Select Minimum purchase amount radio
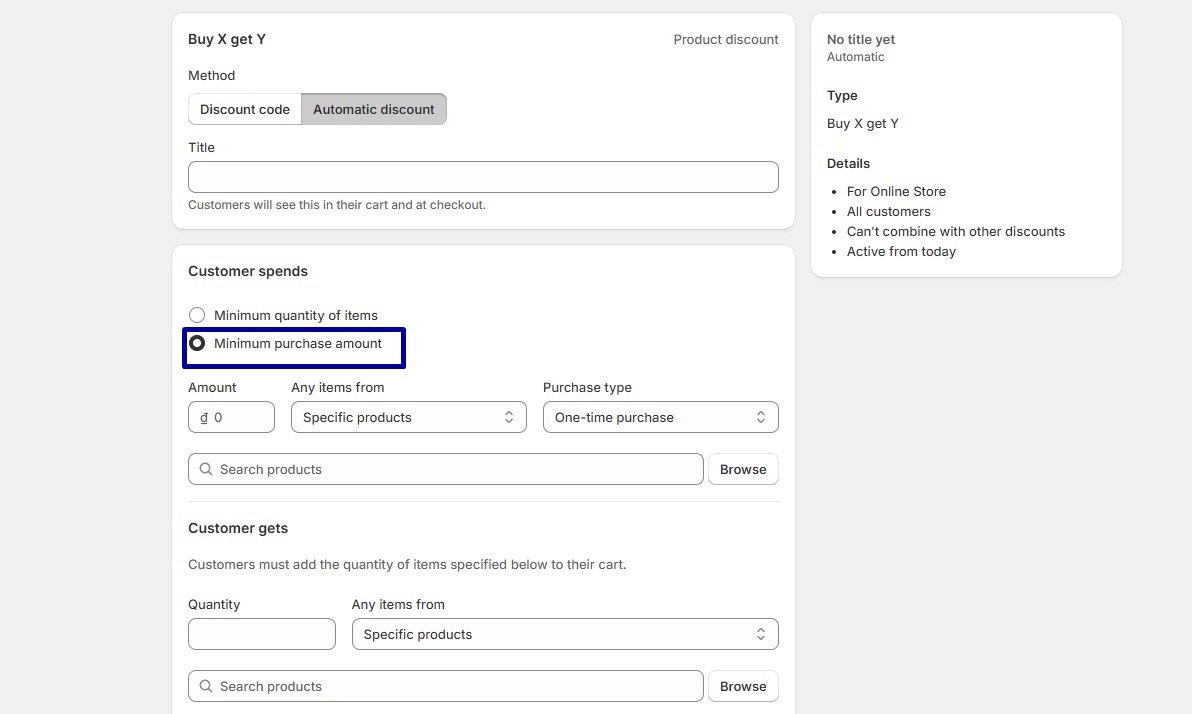This screenshot has width=1192, height=714. pyautogui.click(x=197, y=343)
